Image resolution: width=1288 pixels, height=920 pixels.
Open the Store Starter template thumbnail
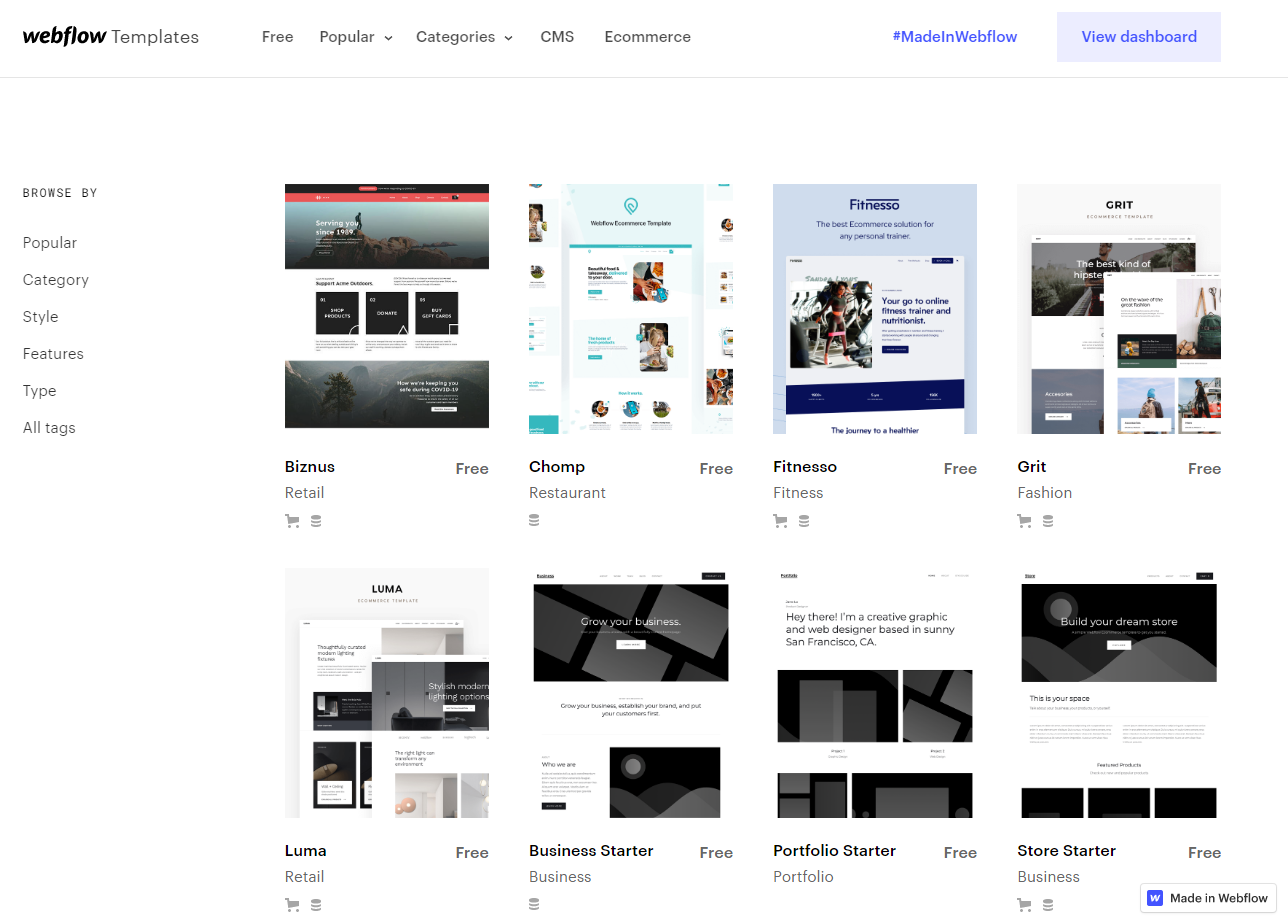point(1119,693)
